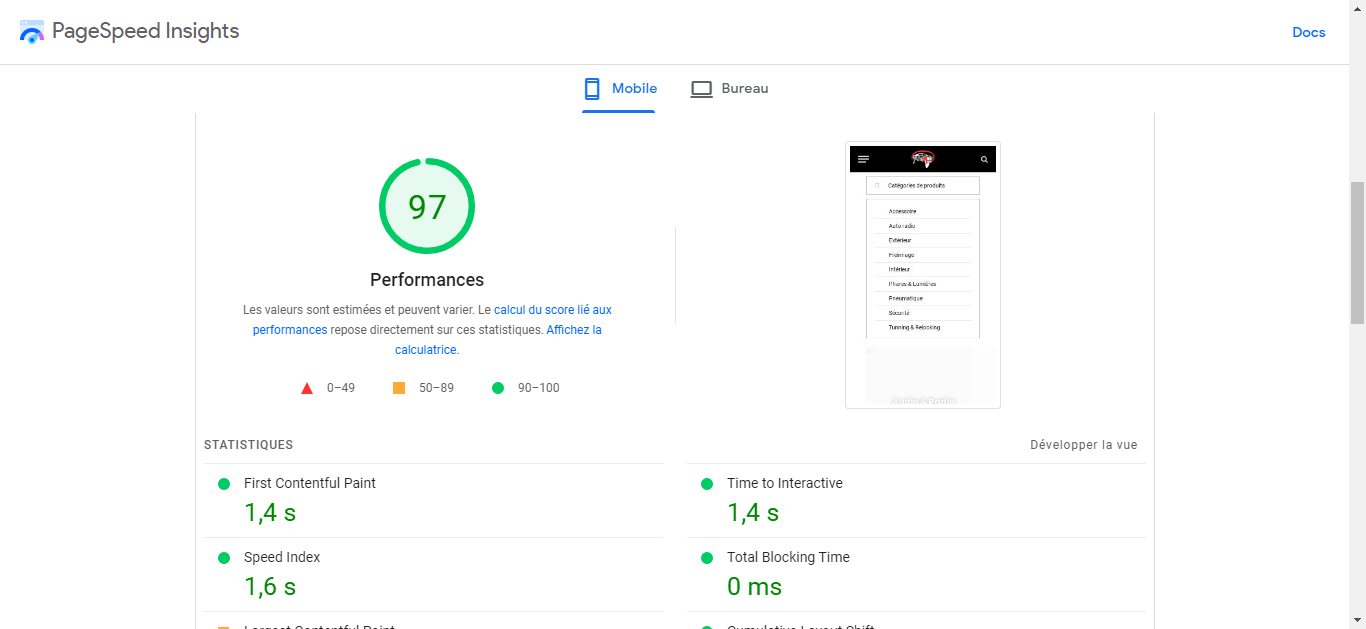
Task: Select the Speed Index label
Action: 282,557
